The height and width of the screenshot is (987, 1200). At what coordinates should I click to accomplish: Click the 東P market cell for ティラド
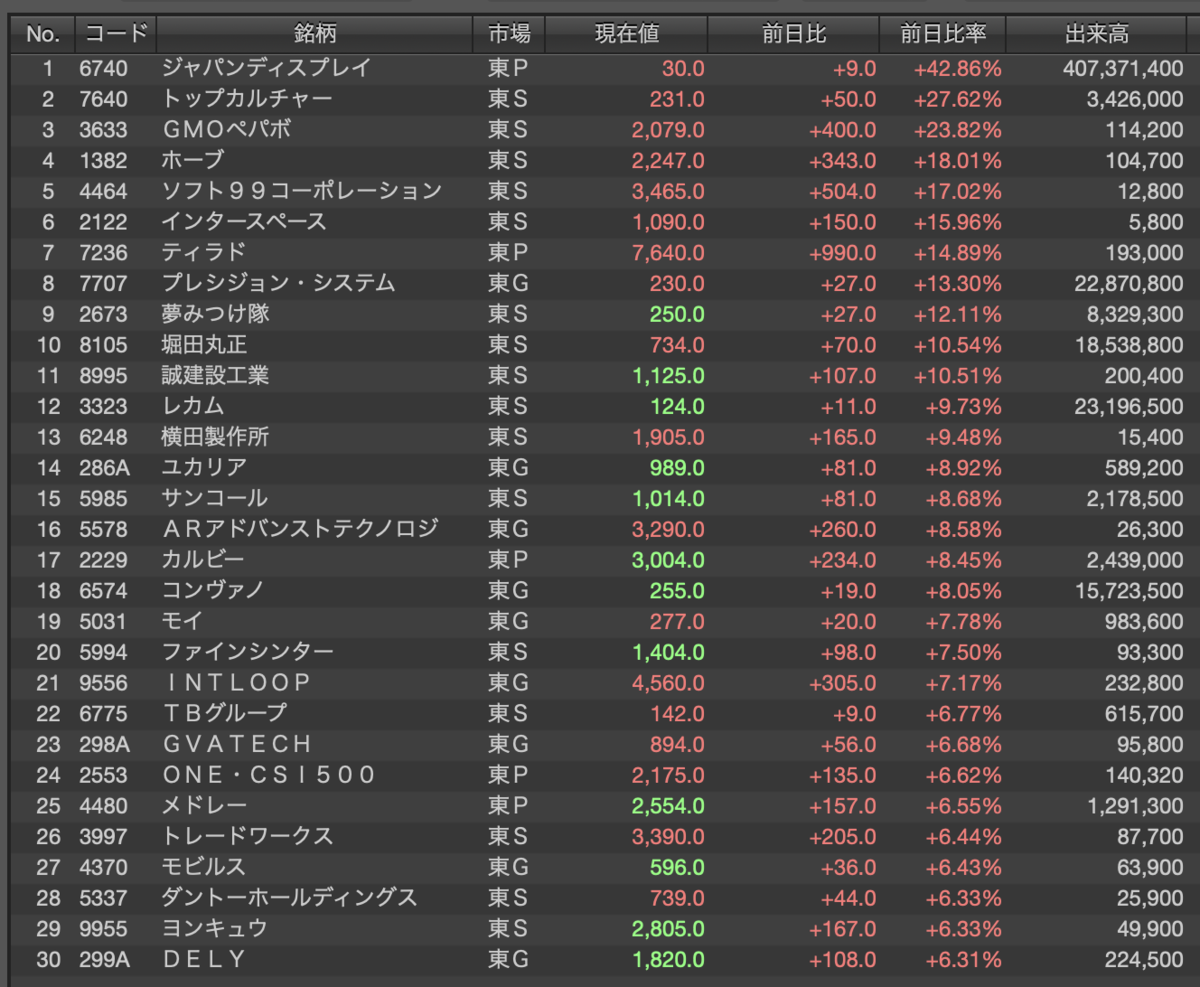[507, 252]
